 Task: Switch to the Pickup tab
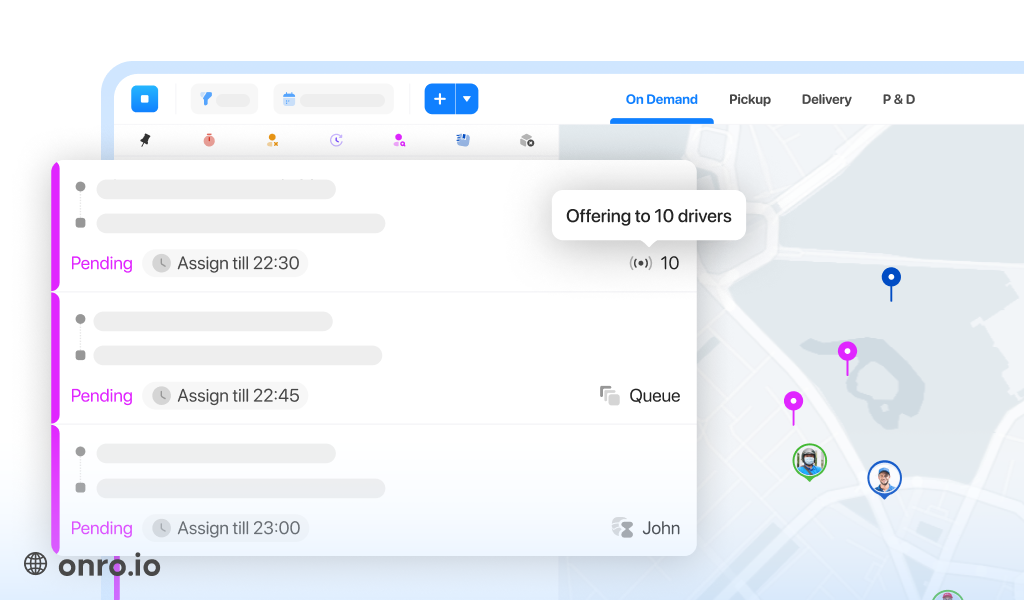click(750, 99)
